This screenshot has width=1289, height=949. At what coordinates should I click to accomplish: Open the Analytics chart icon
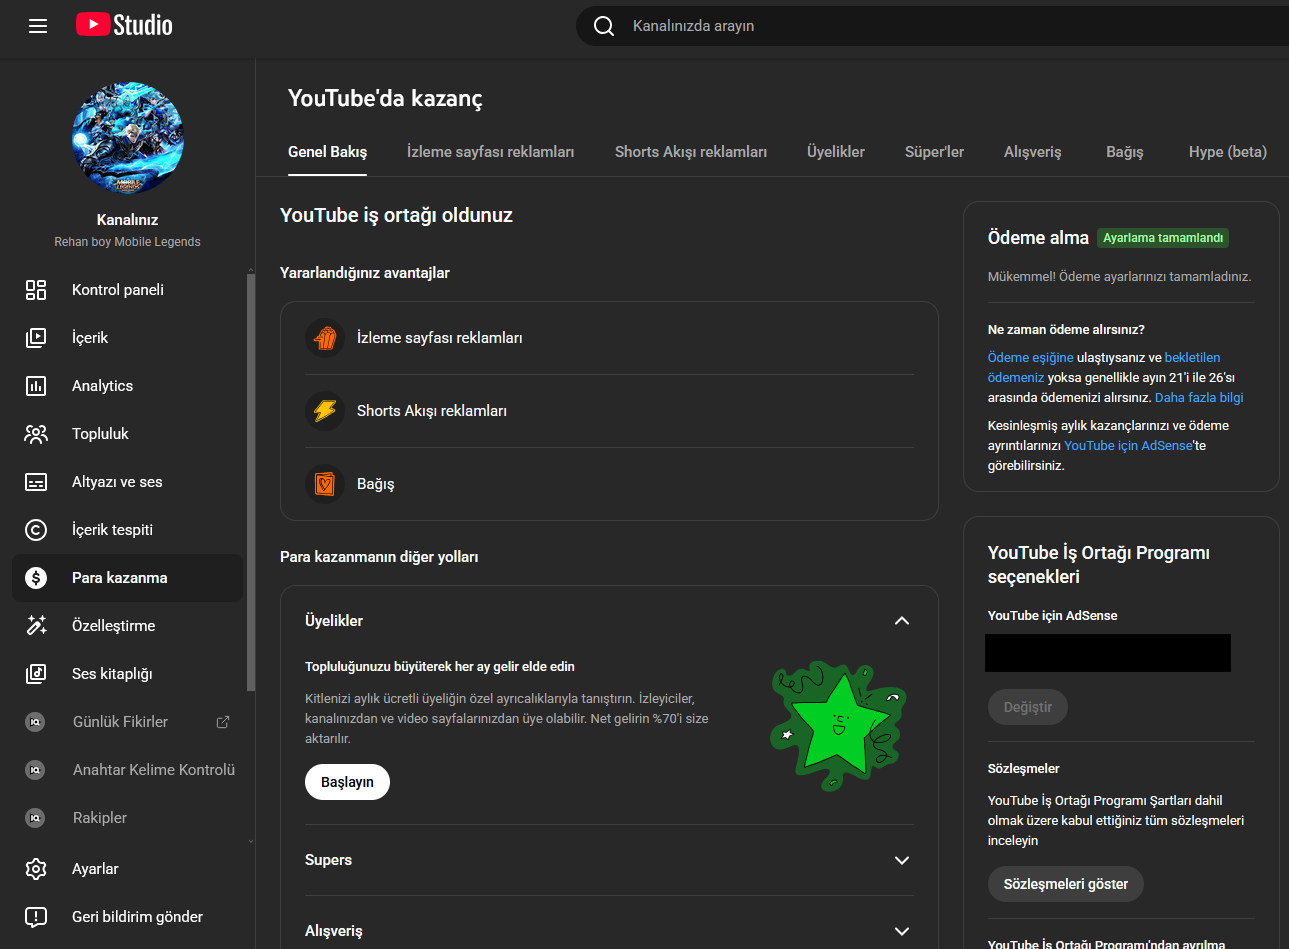pos(36,386)
